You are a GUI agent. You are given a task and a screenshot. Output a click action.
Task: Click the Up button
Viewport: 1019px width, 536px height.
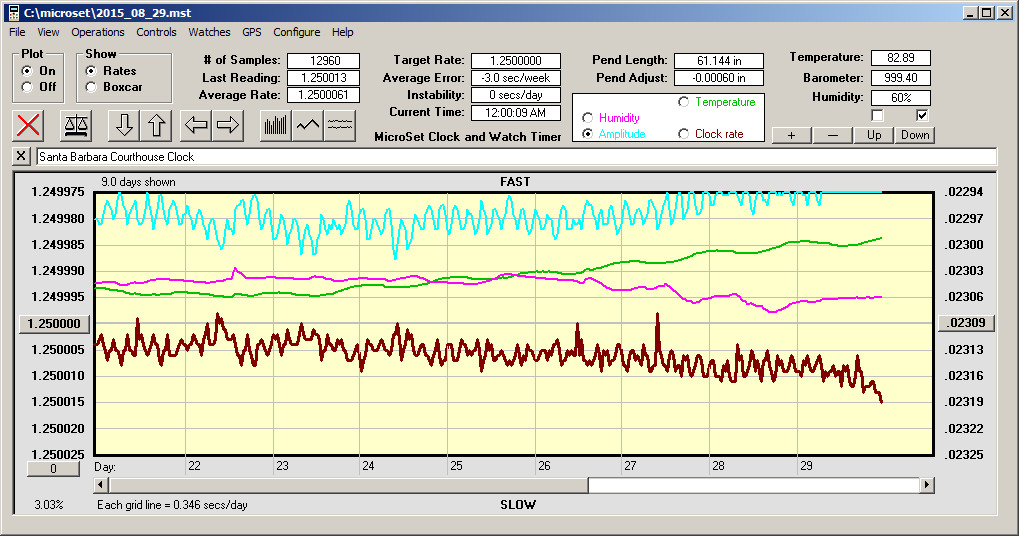tap(874, 134)
